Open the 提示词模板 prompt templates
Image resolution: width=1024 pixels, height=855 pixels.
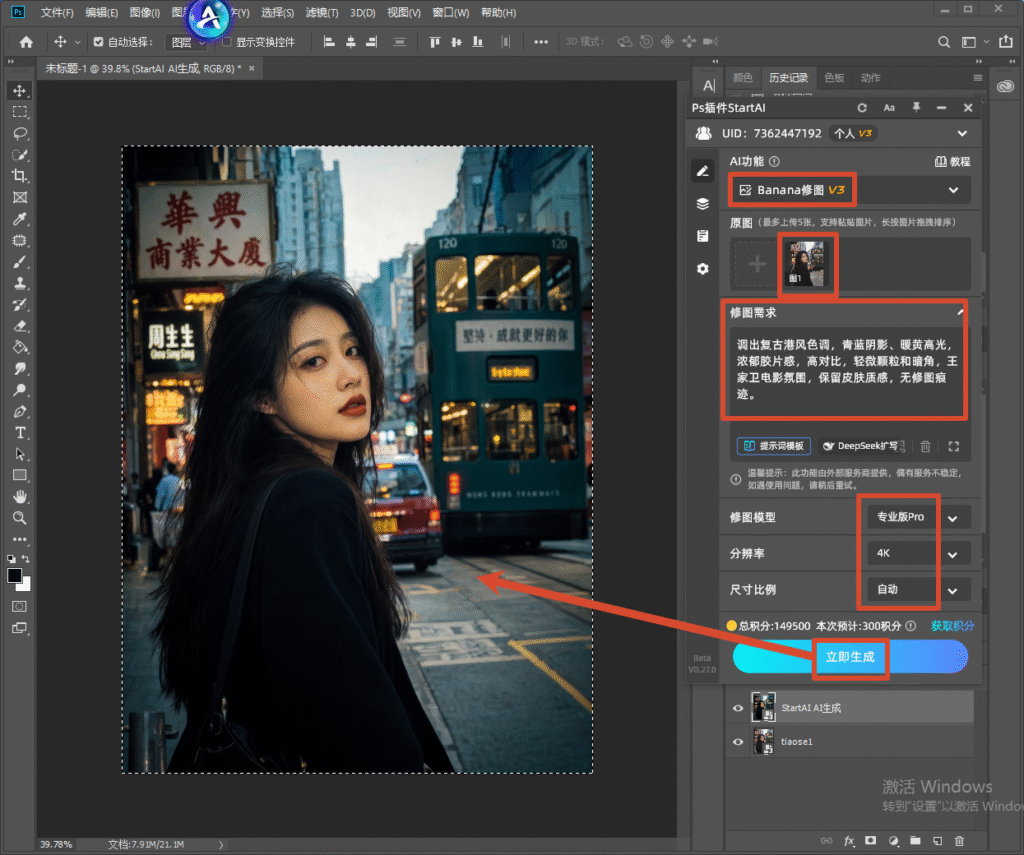(x=774, y=446)
